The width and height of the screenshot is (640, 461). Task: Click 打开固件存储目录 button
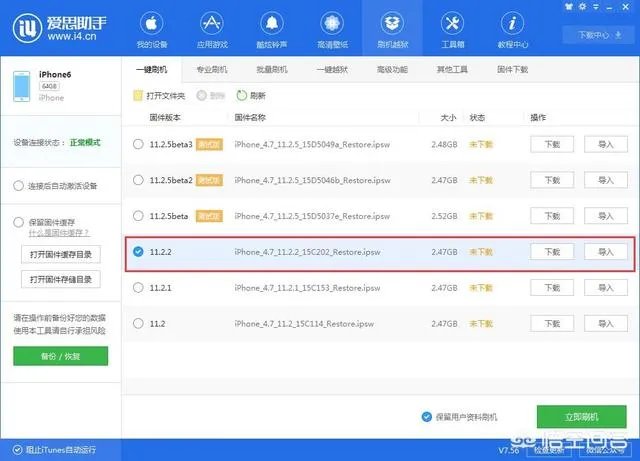coord(61,280)
